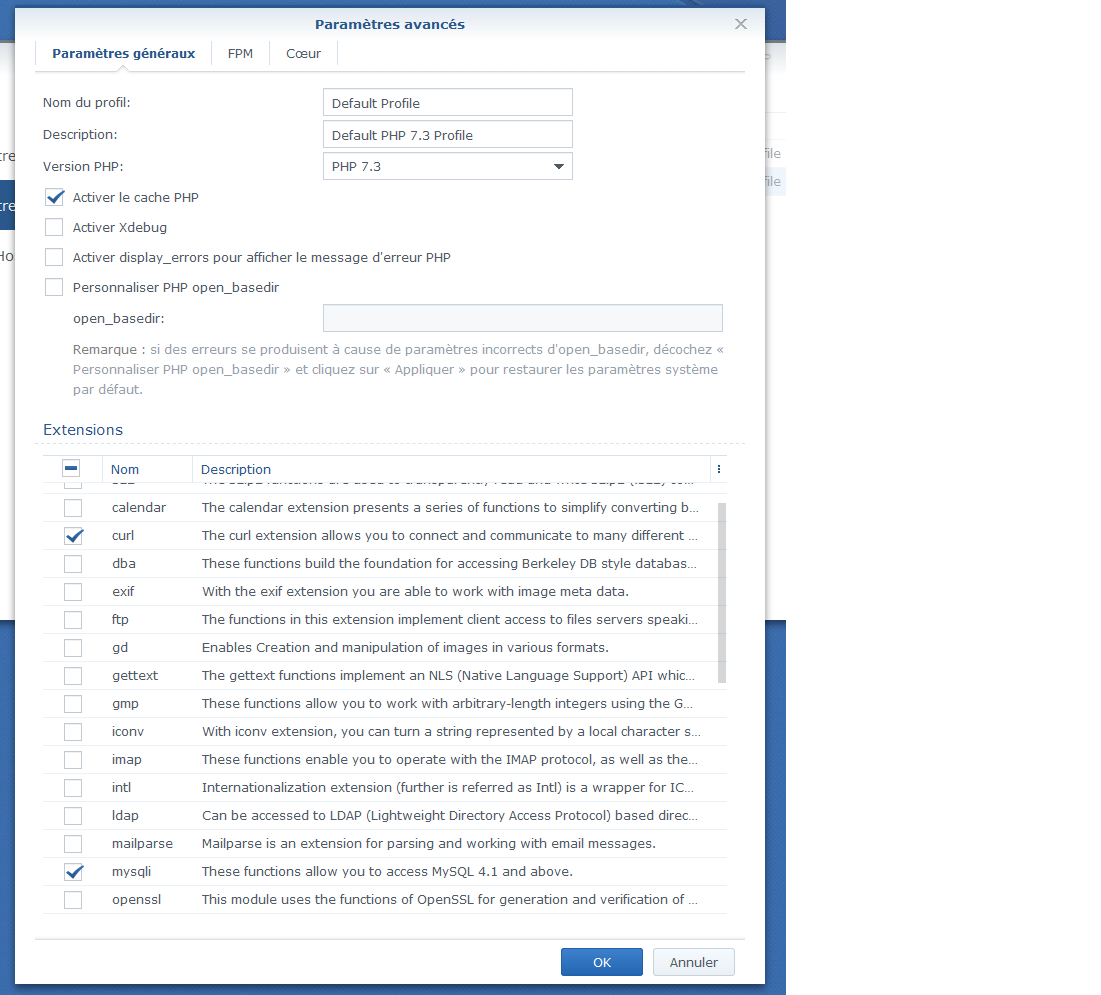Uncheck the mysqli extension
Image resolution: width=1101 pixels, height=995 pixels.
(73, 872)
